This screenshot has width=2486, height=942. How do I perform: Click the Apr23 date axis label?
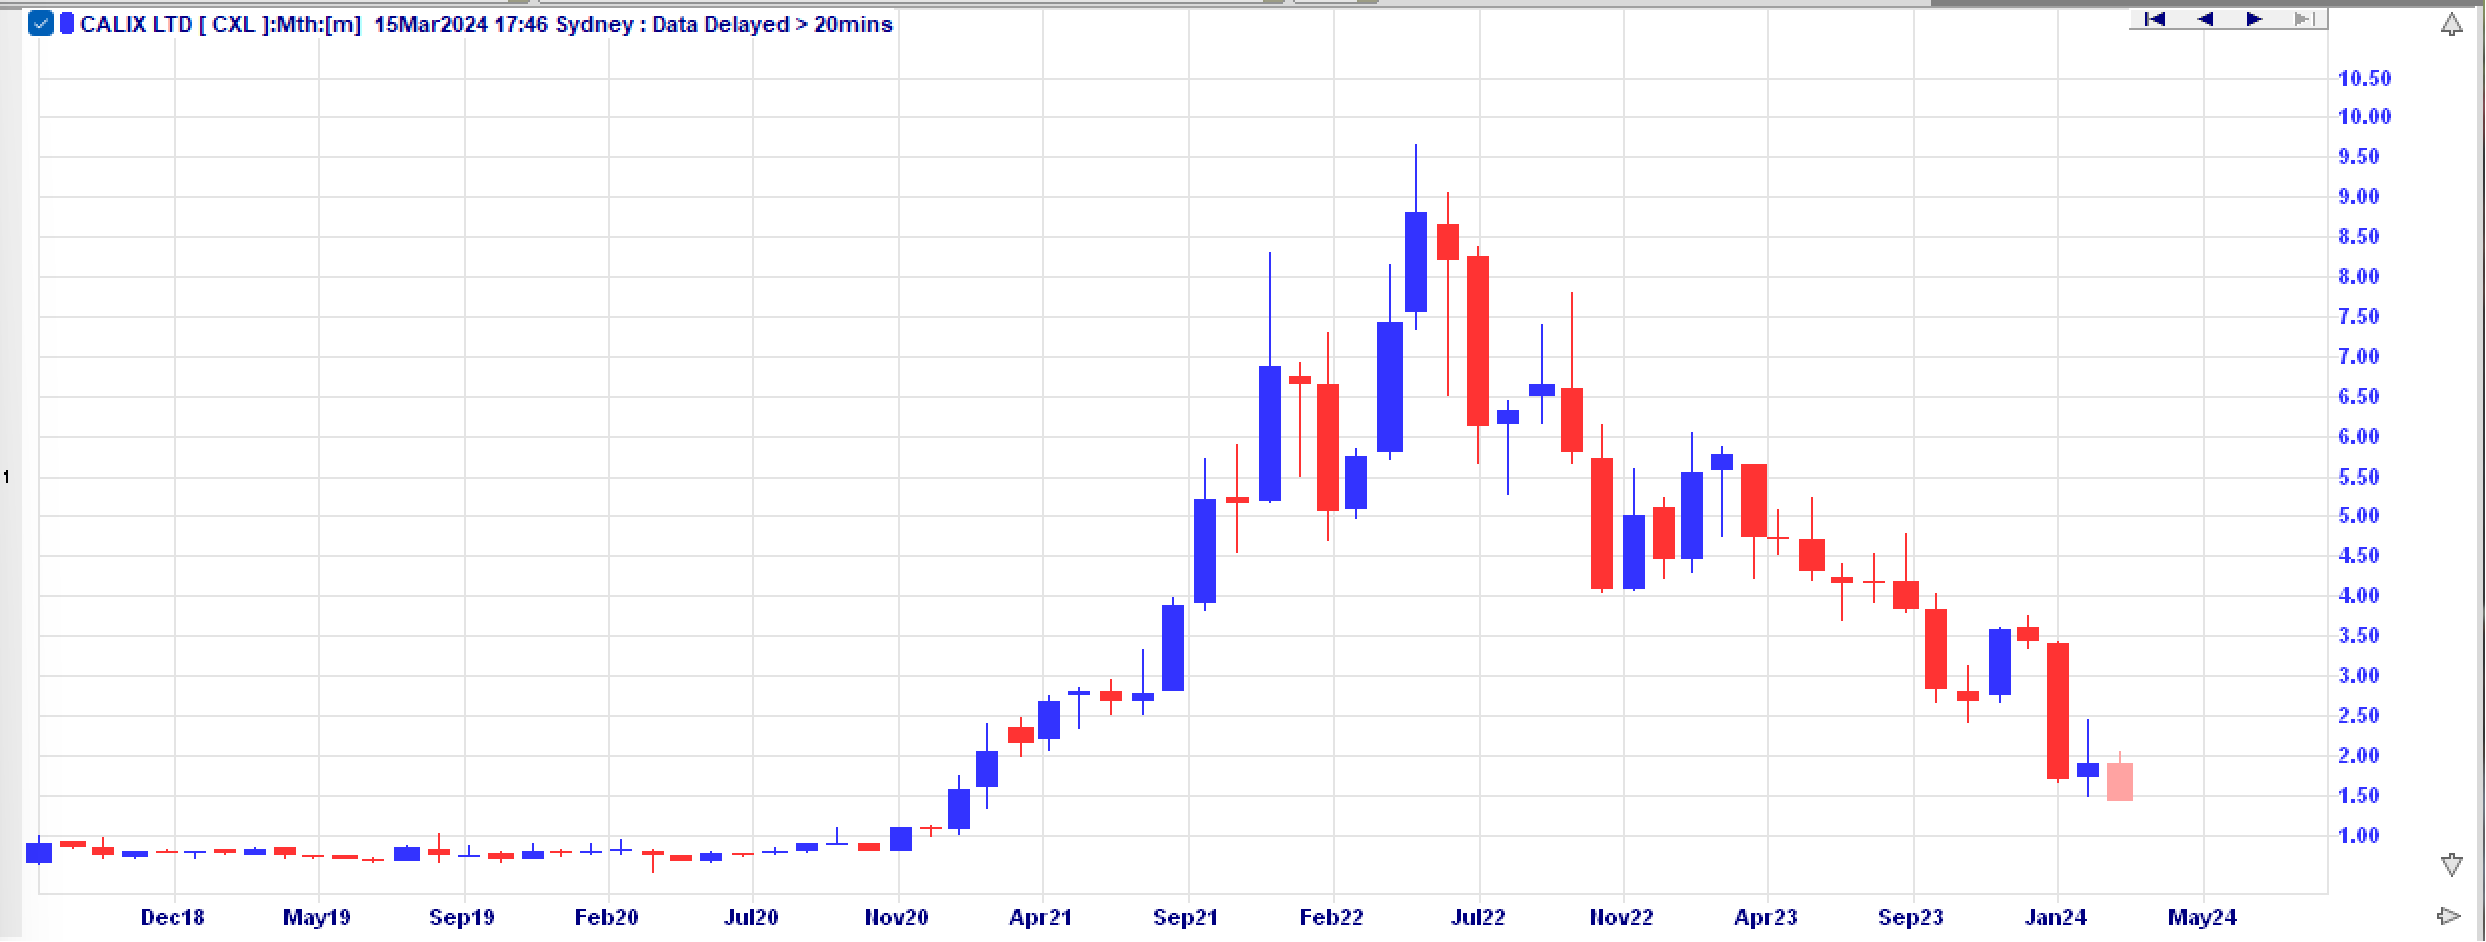pyautogui.click(x=1765, y=917)
